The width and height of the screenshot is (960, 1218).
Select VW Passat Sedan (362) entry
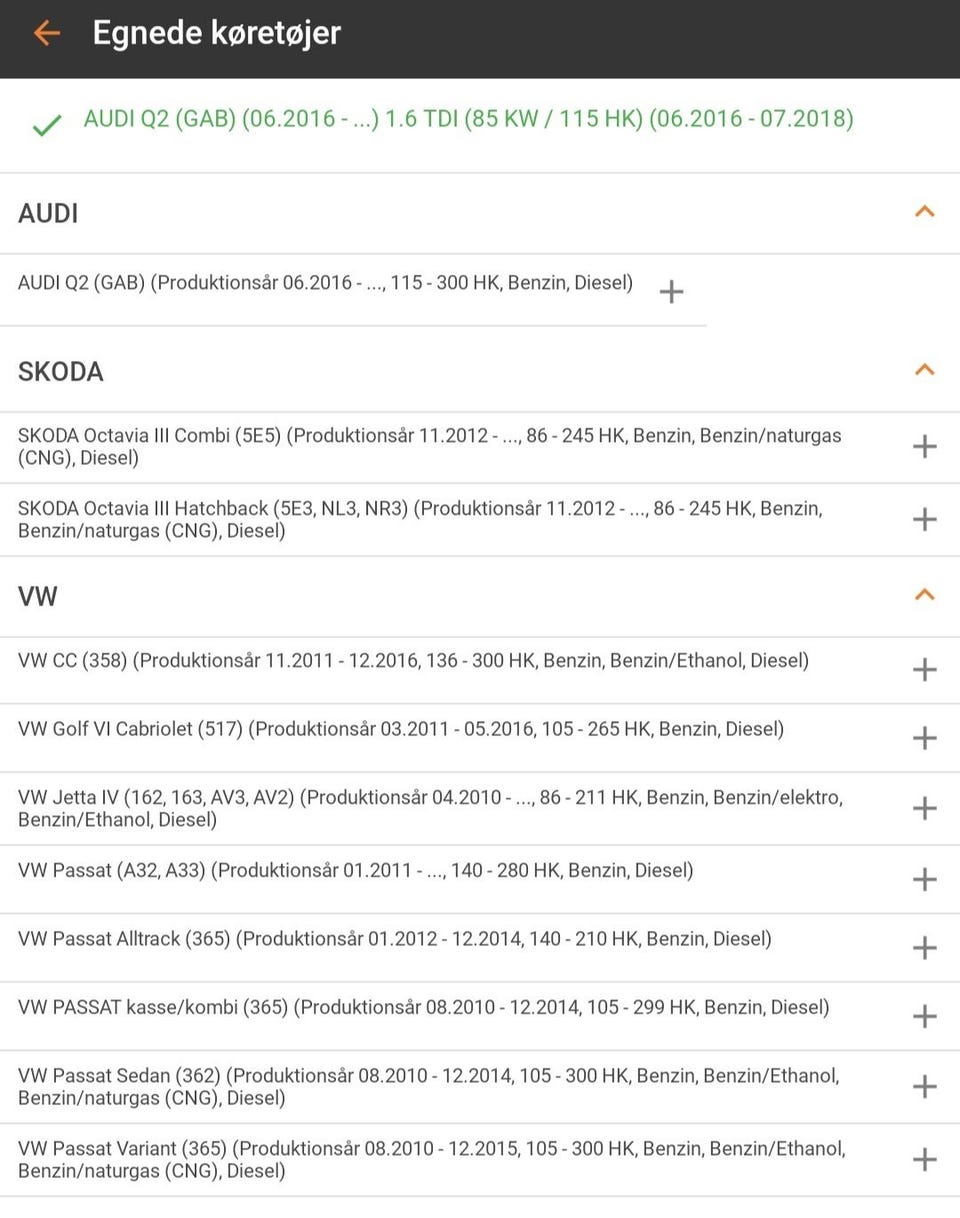428,1087
